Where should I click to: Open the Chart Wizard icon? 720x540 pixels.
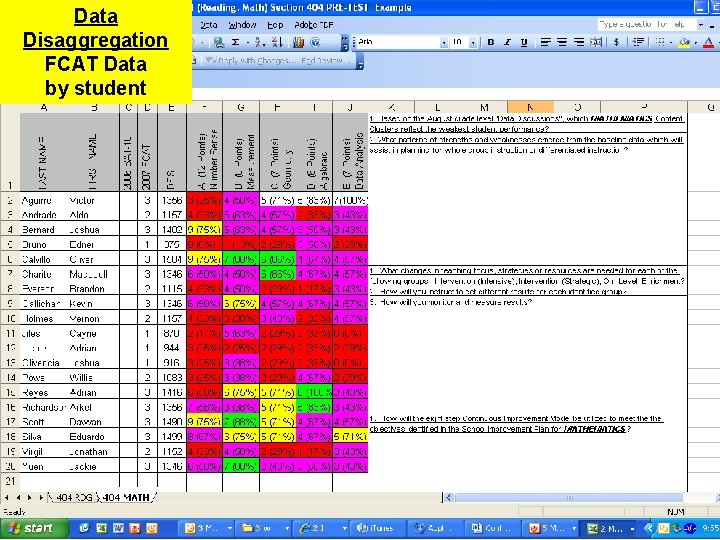pyautogui.click(x=298, y=42)
